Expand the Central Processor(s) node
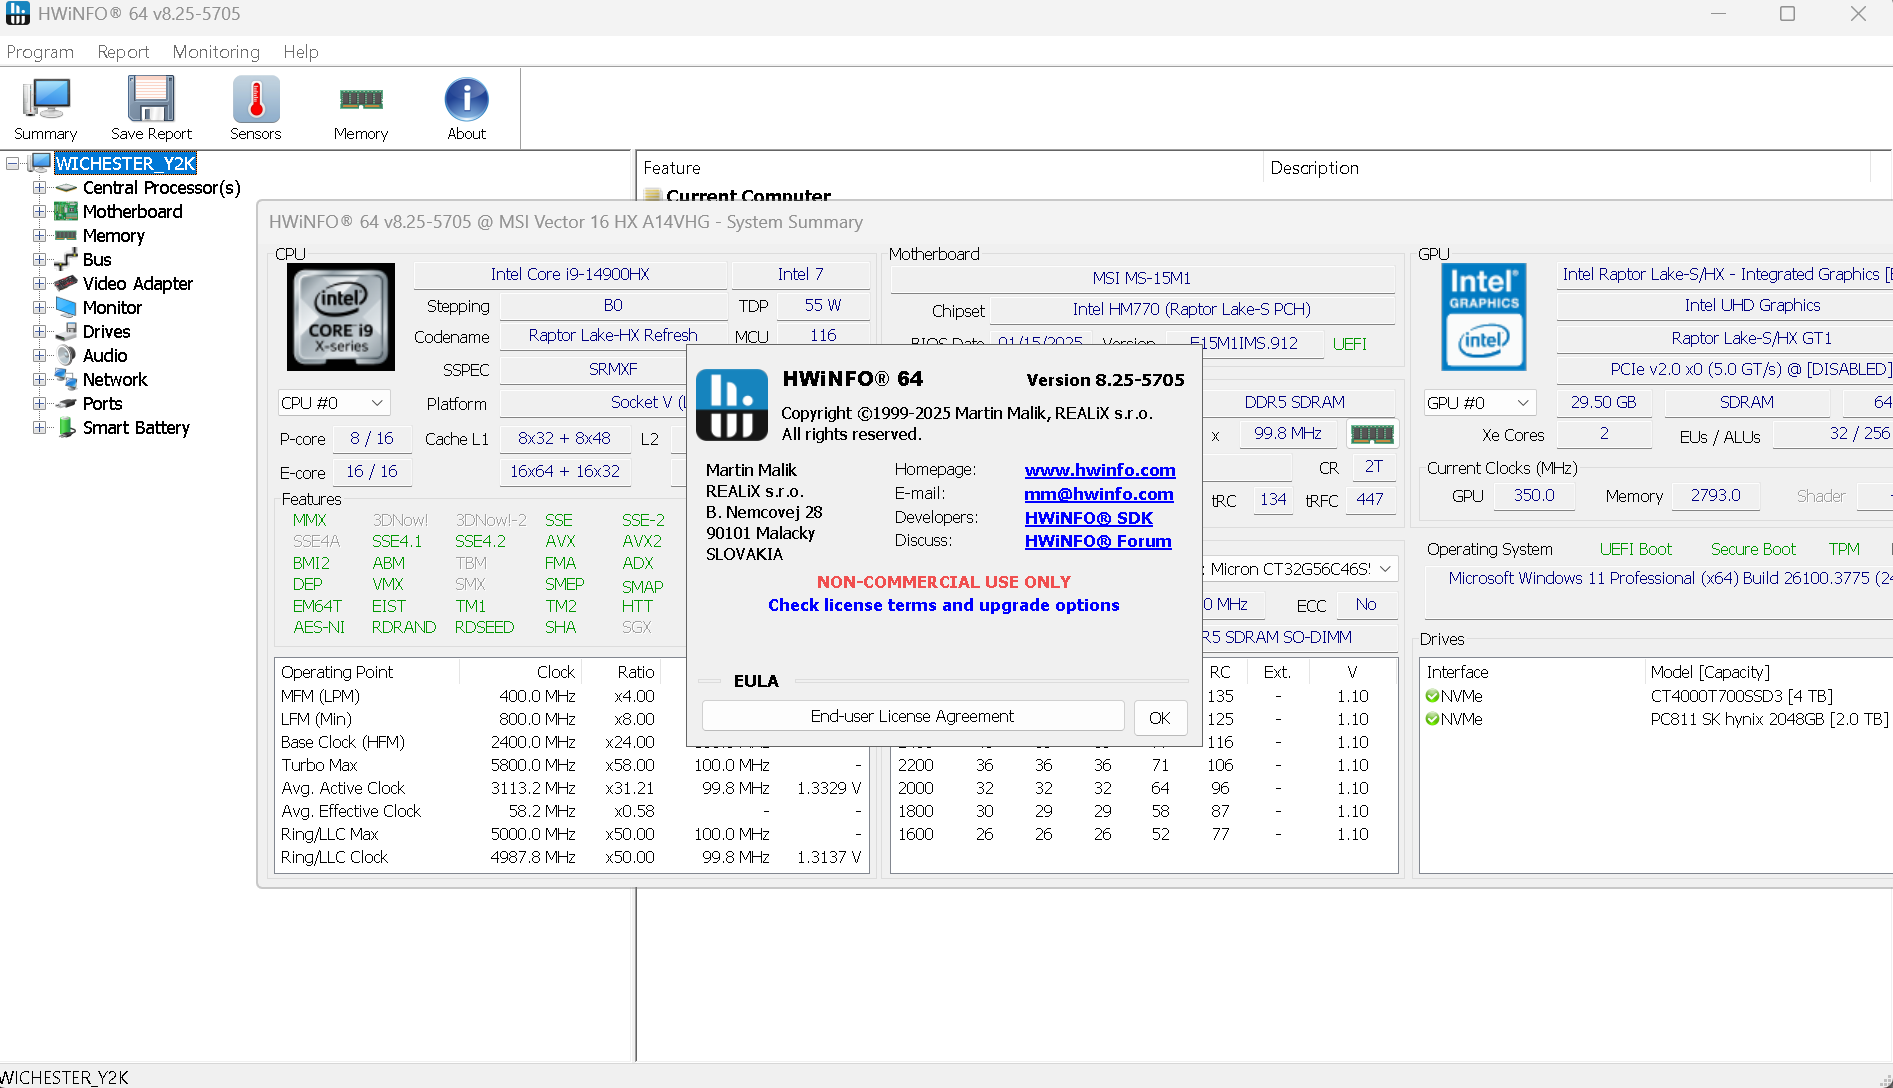This screenshot has width=1893, height=1088. point(39,188)
